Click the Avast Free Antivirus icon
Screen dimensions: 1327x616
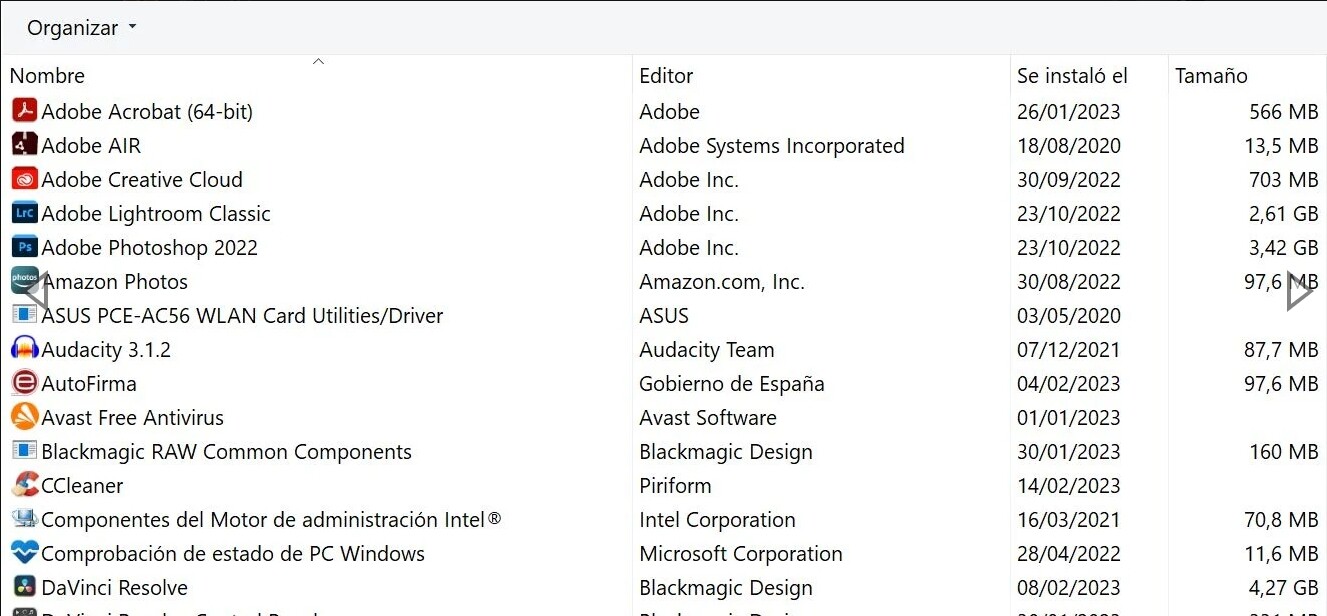24,417
